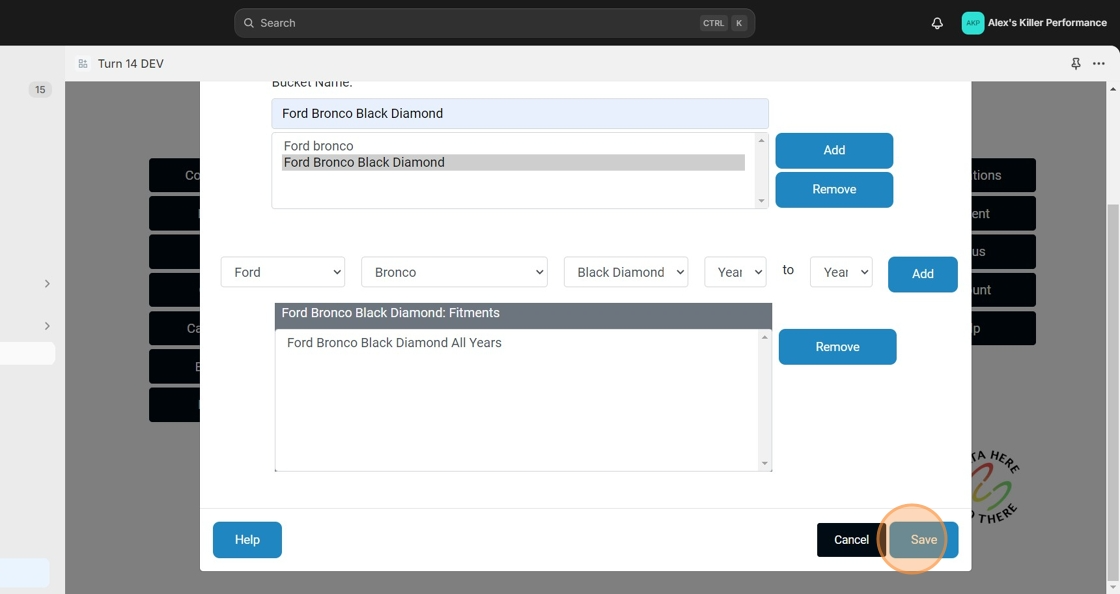The image size is (1120, 594).
Task: Expand the lower sidebar chevron
Action: click(x=47, y=326)
